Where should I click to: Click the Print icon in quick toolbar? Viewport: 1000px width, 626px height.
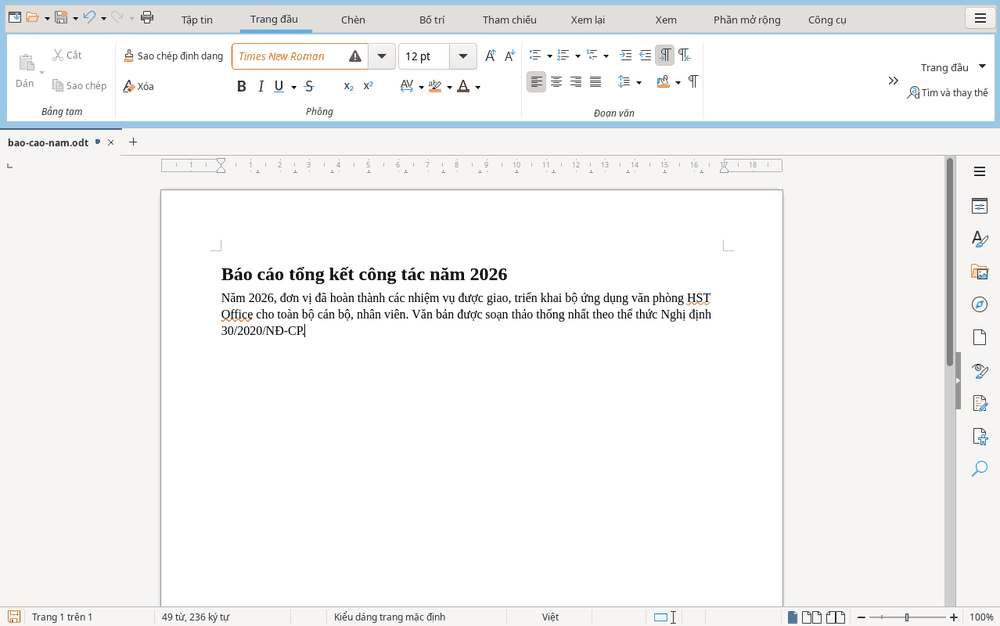pos(147,17)
